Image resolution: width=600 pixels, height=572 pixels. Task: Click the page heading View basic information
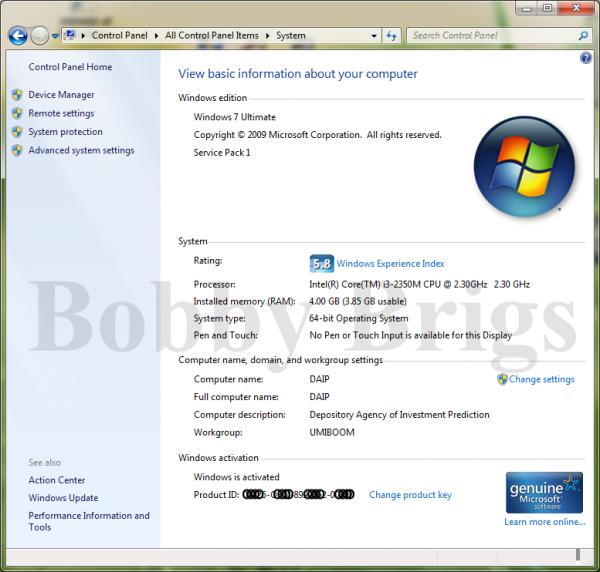click(298, 74)
